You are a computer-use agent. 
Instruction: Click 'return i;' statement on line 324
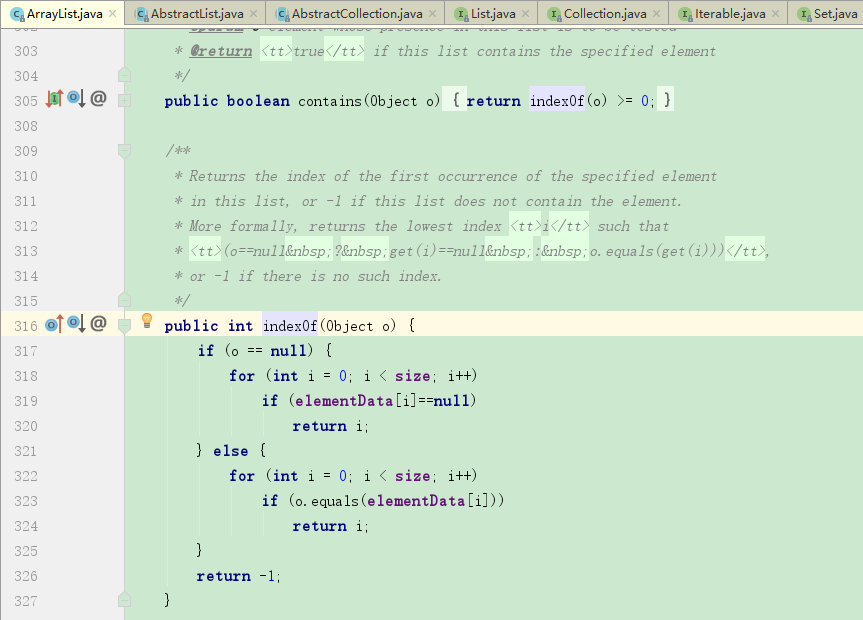tap(330, 526)
